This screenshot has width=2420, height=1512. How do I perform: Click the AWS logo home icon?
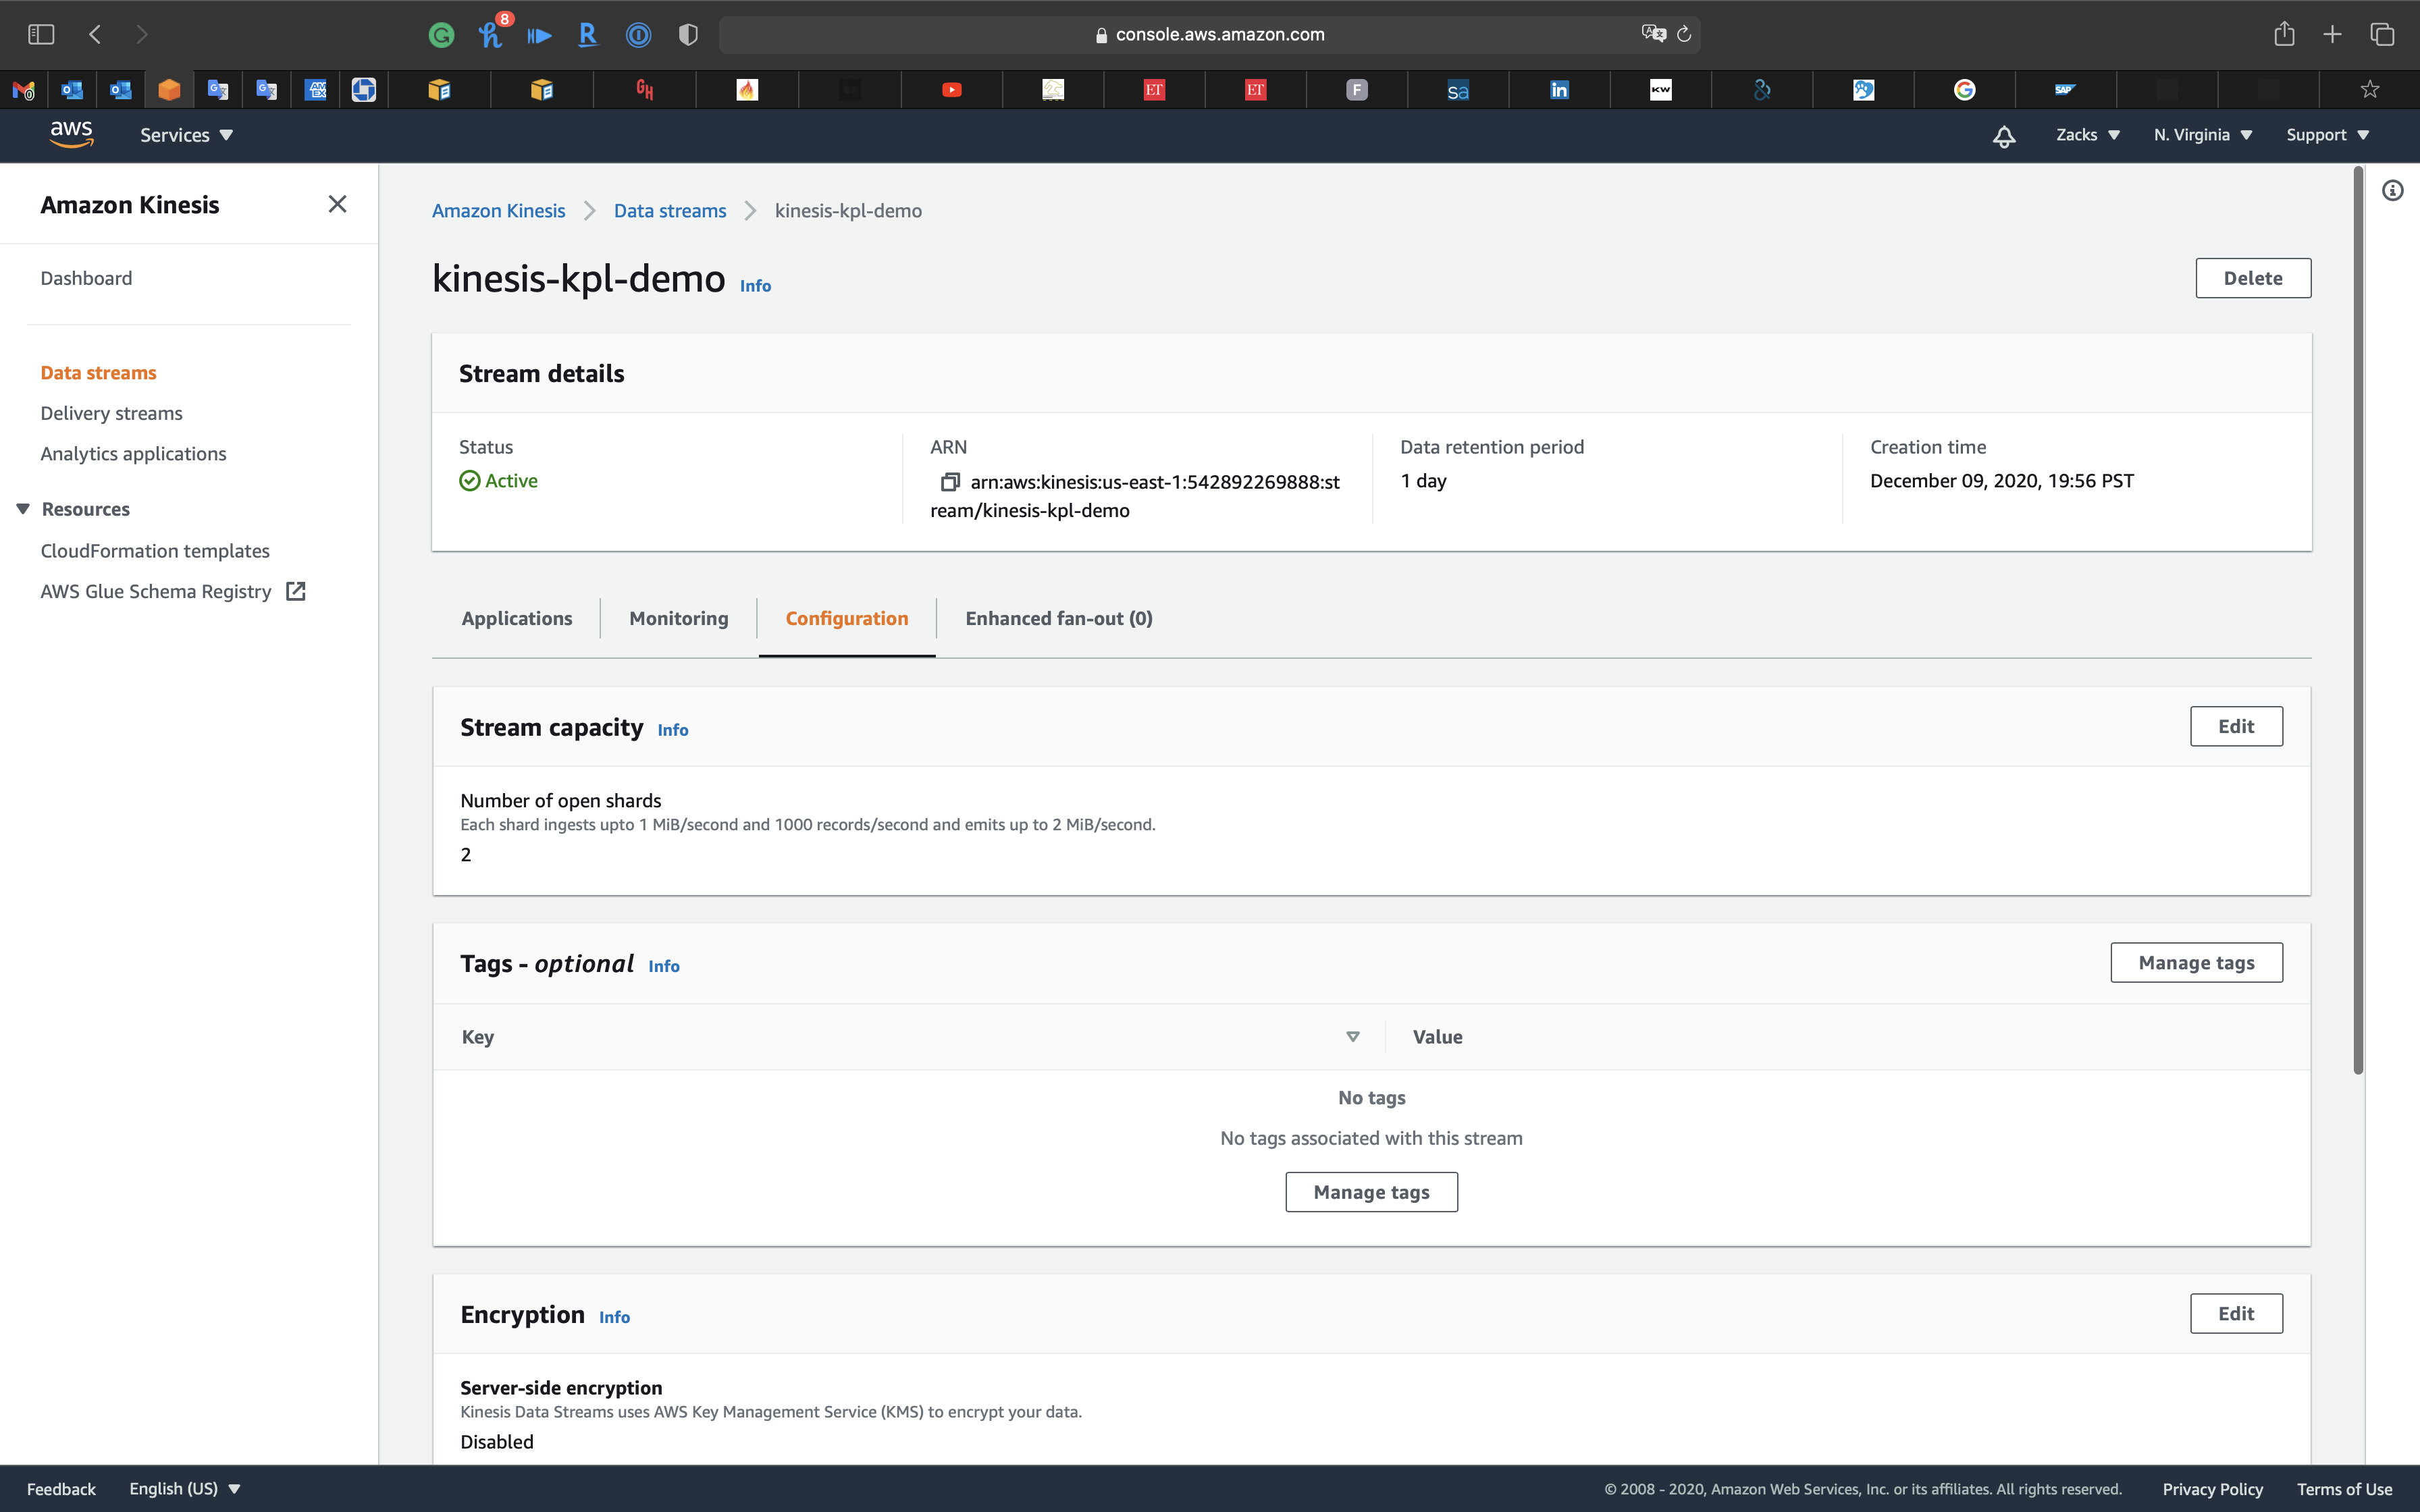[71, 134]
